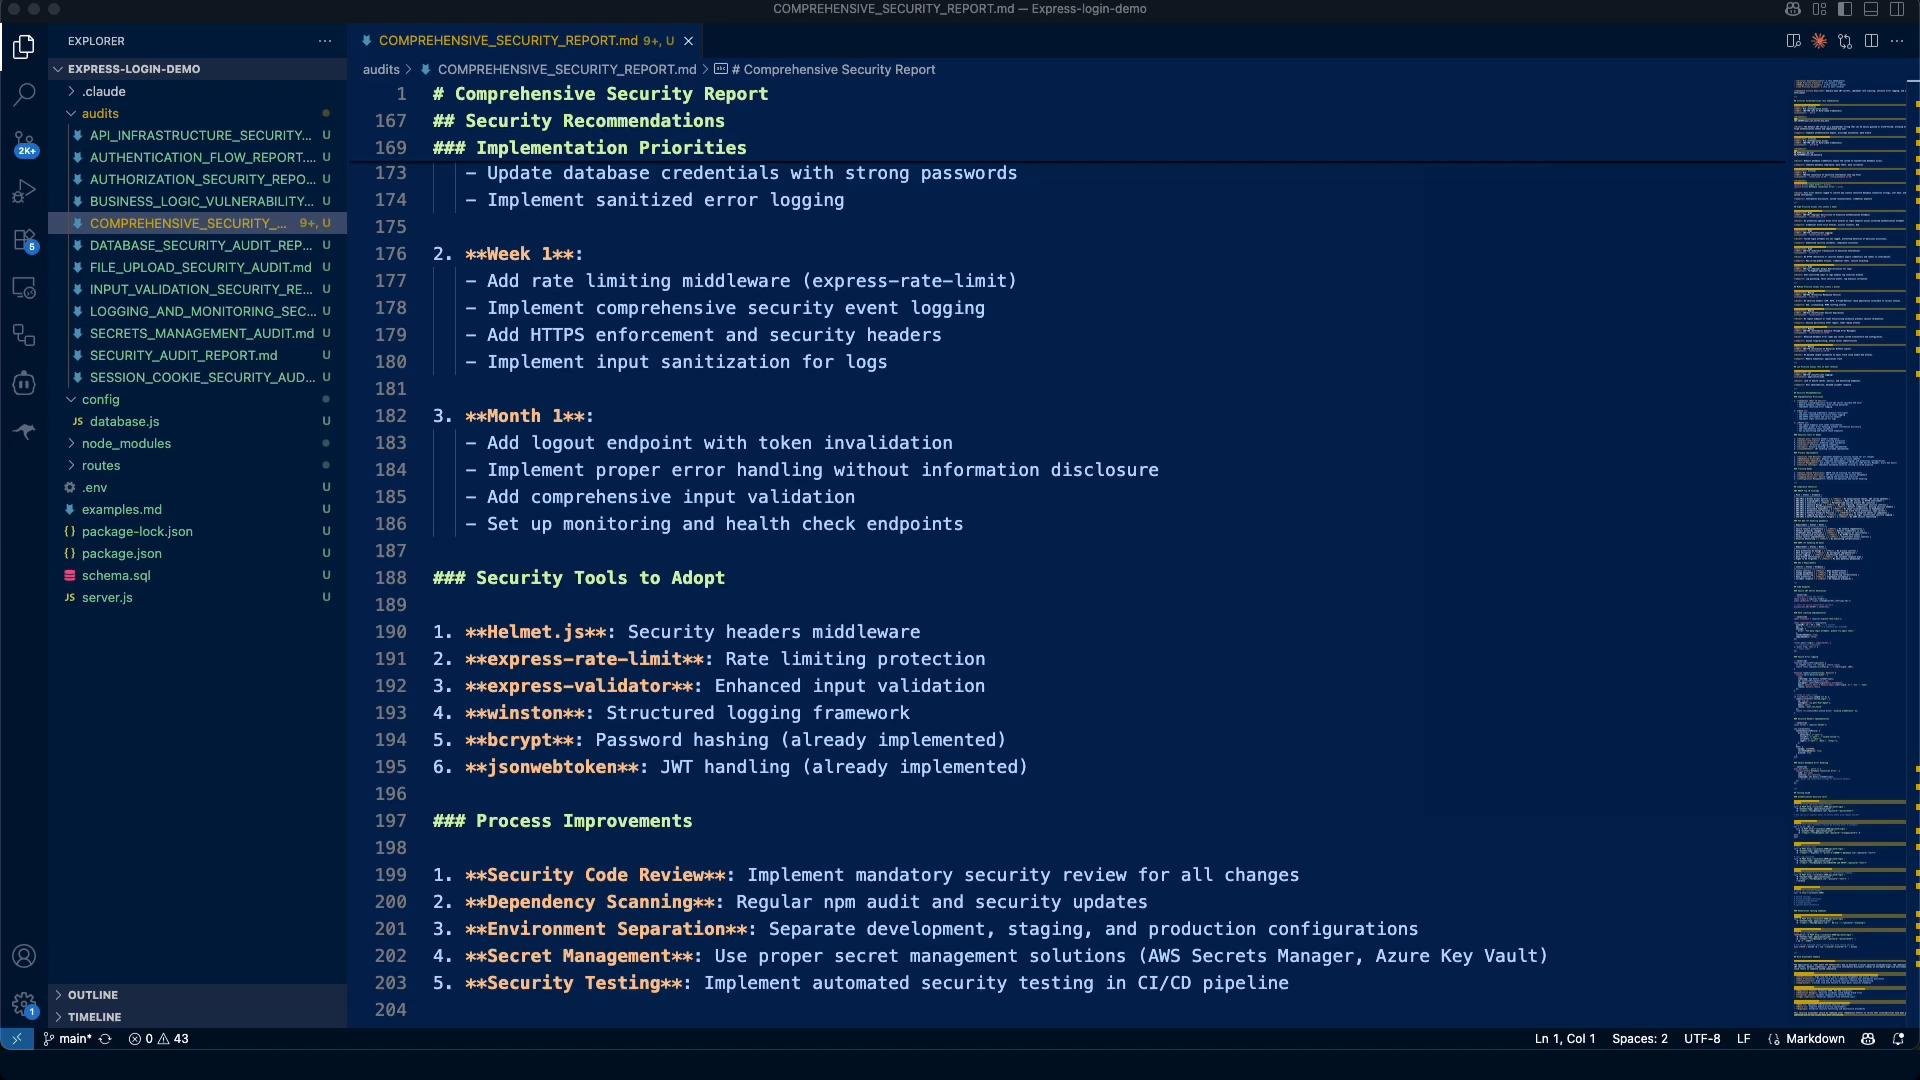The image size is (1920, 1080).
Task: Open the Extensions view with badge 5
Action: (x=24, y=240)
